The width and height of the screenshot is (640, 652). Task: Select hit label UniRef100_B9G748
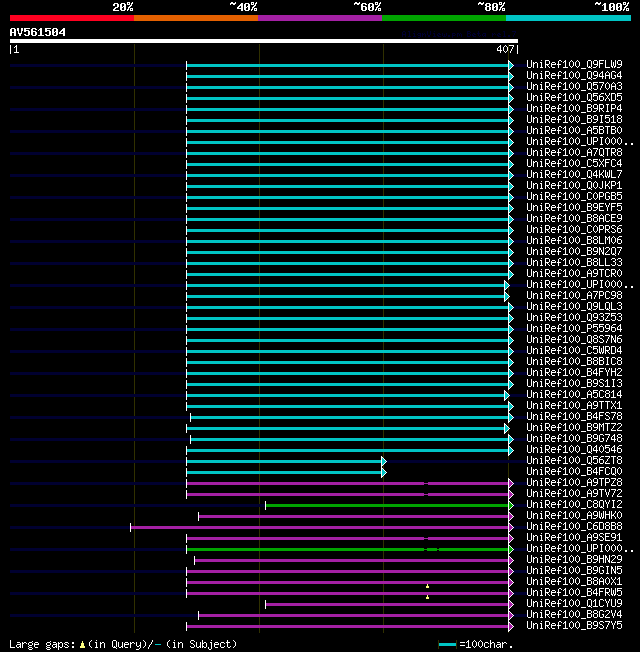574,439
